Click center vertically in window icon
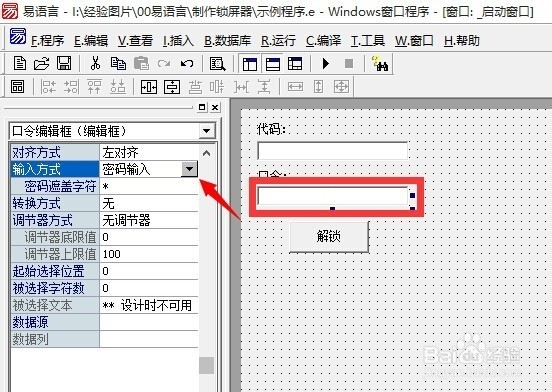This screenshot has width=552, height=392. coord(172,87)
